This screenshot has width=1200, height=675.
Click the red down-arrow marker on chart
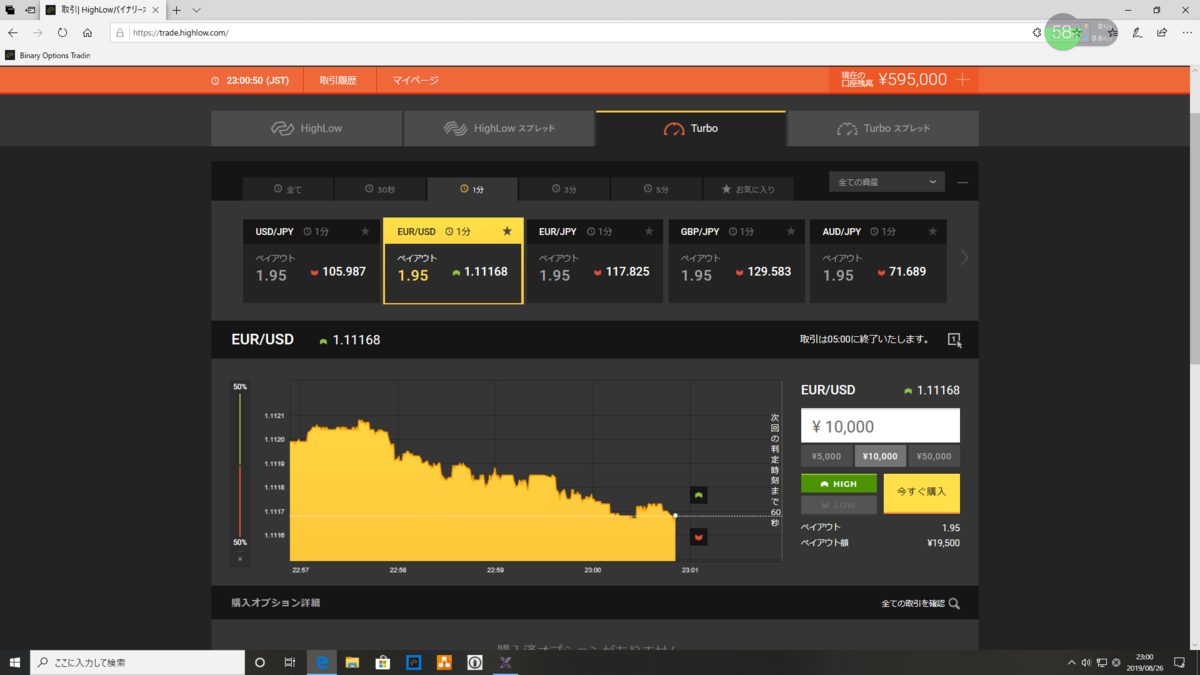point(699,537)
